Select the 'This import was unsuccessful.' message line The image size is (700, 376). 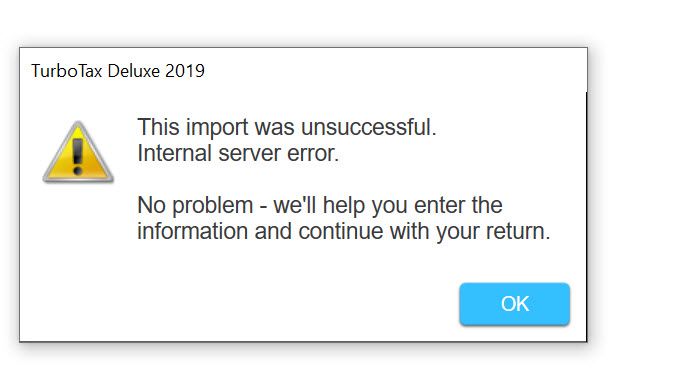click(287, 127)
